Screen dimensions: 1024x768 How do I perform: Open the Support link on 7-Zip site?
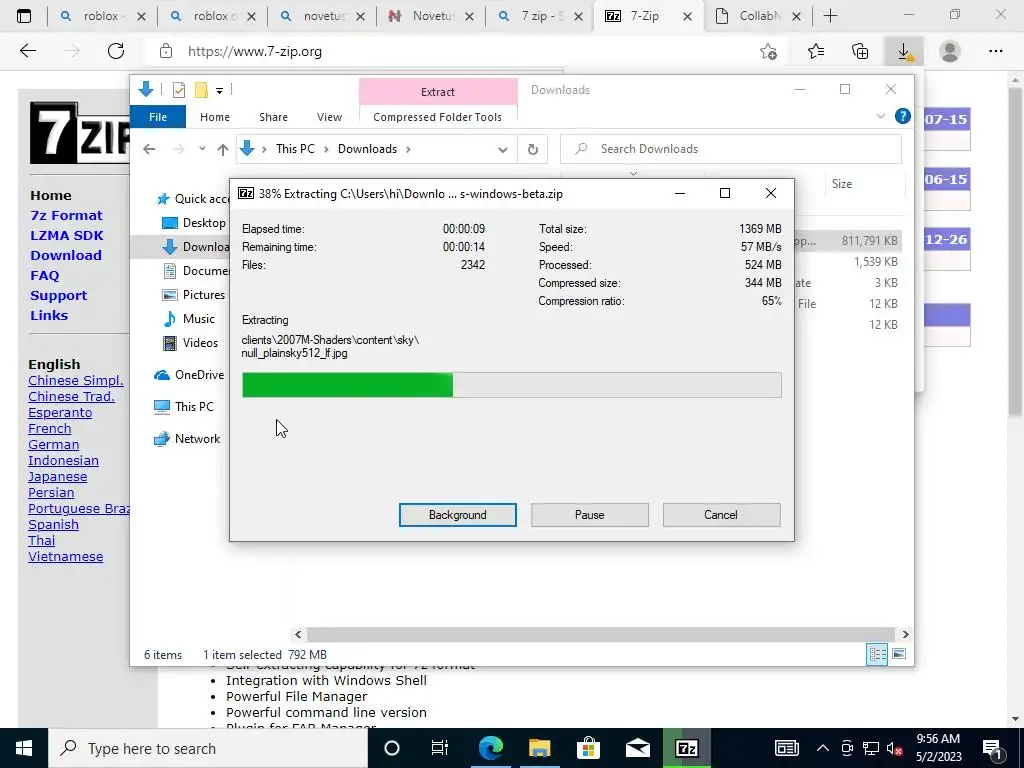(58, 296)
